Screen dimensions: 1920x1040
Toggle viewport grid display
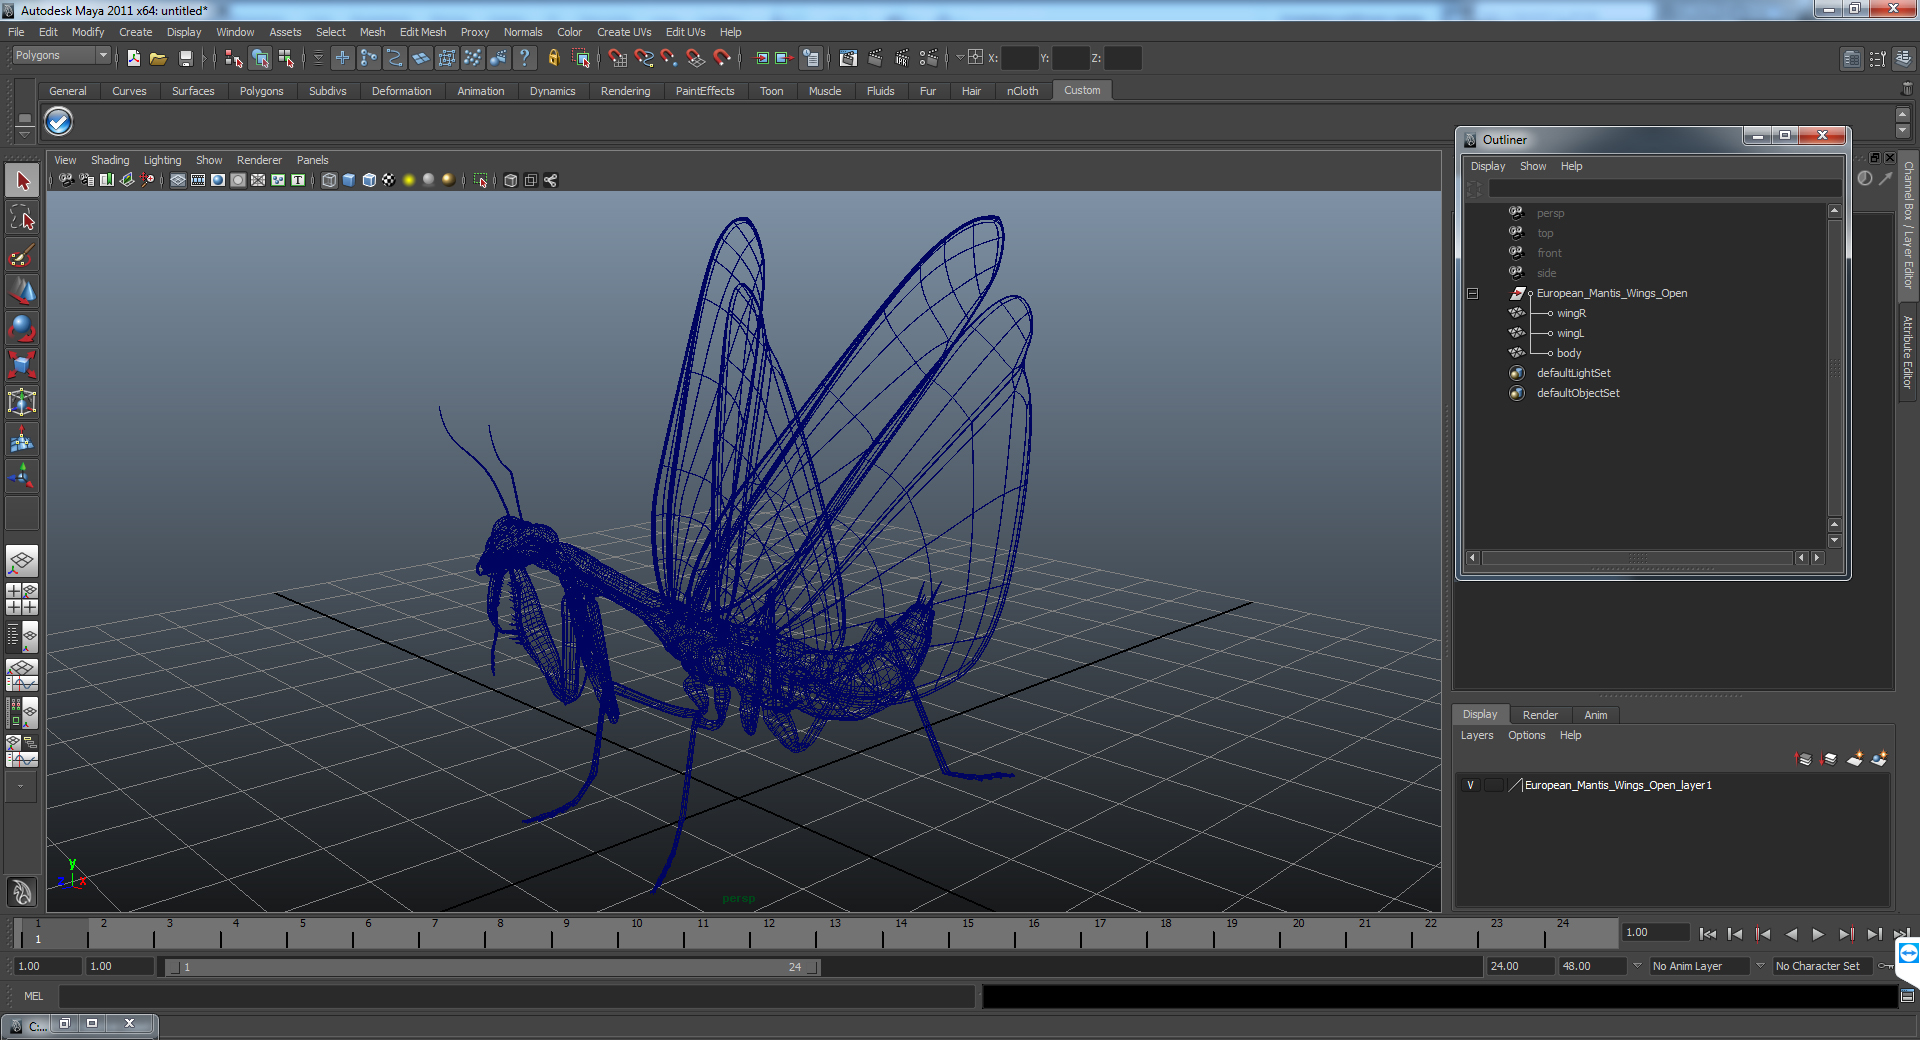tap(178, 180)
